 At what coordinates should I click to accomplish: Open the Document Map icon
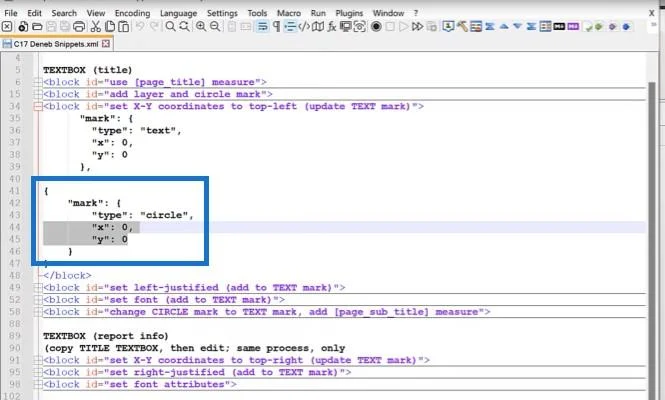(318, 27)
